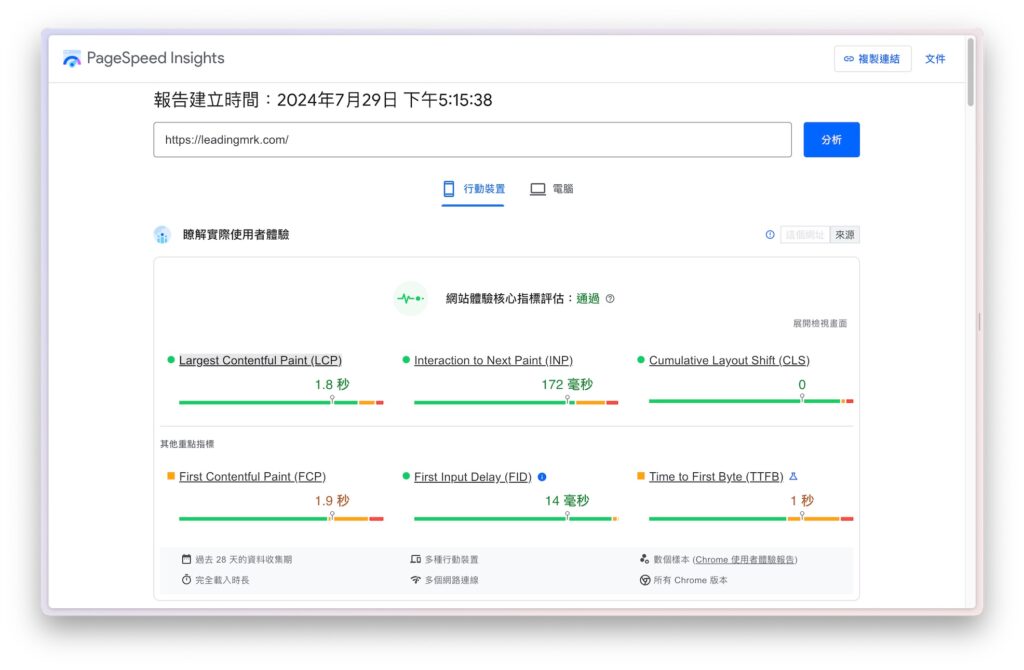
Task: Open the 行動裝置 mobile tab
Action: click(x=473, y=189)
